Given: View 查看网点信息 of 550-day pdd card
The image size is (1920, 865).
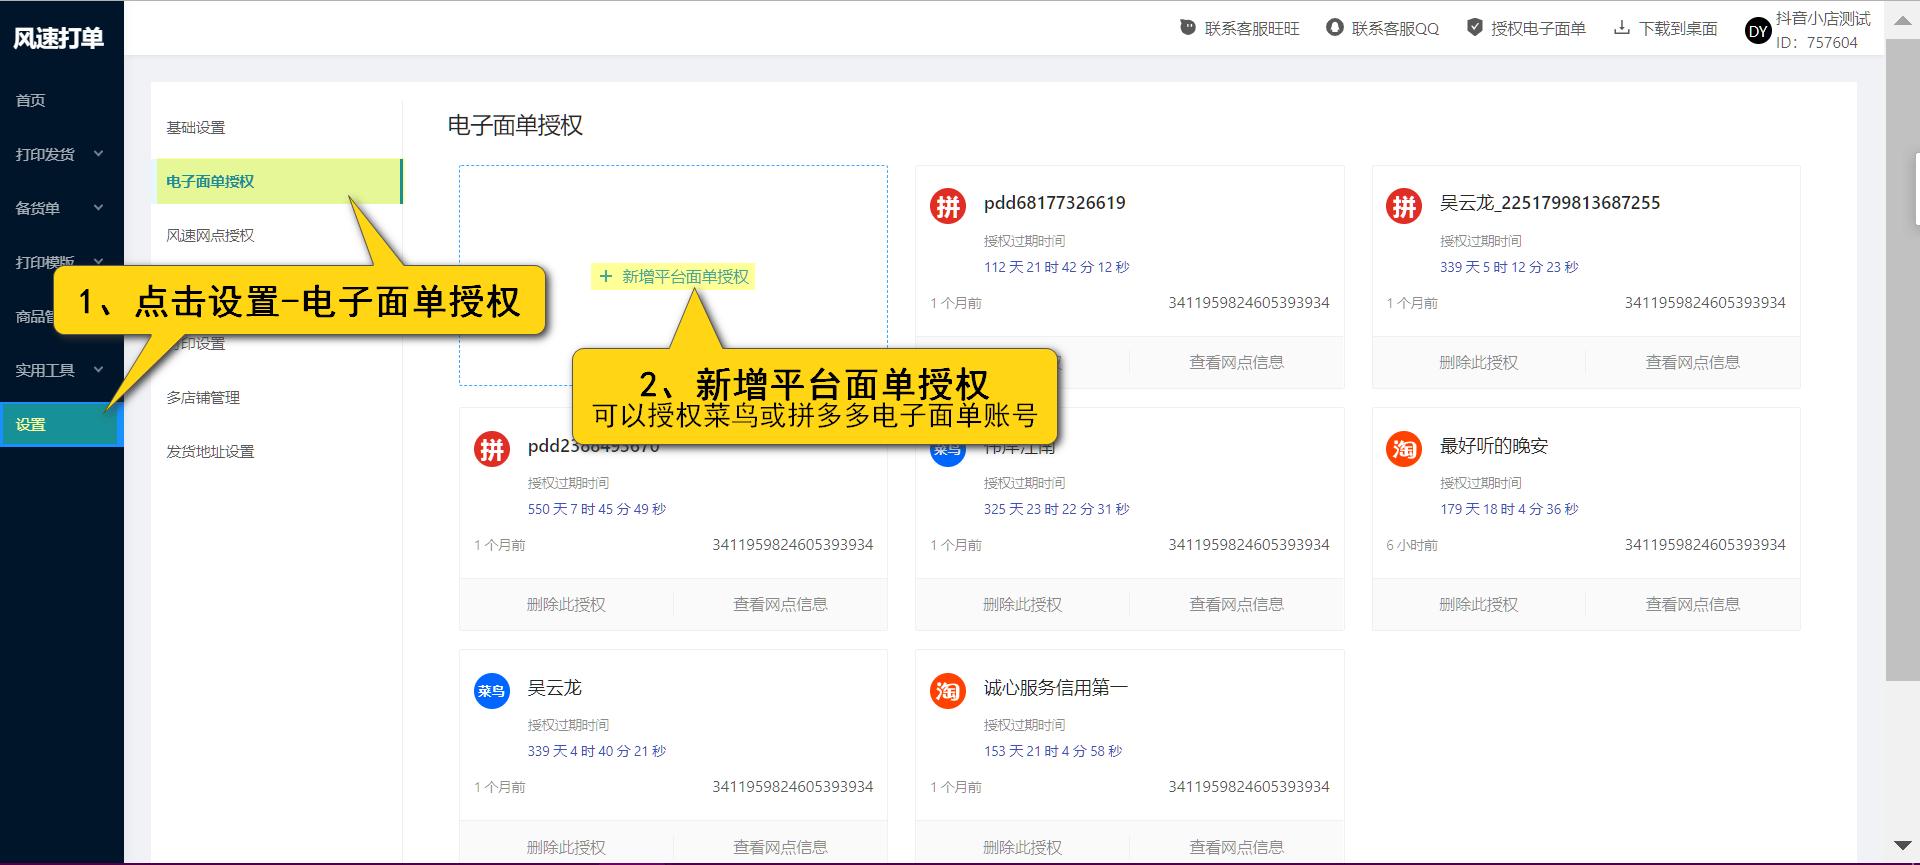Looking at the screenshot, I should click(780, 604).
